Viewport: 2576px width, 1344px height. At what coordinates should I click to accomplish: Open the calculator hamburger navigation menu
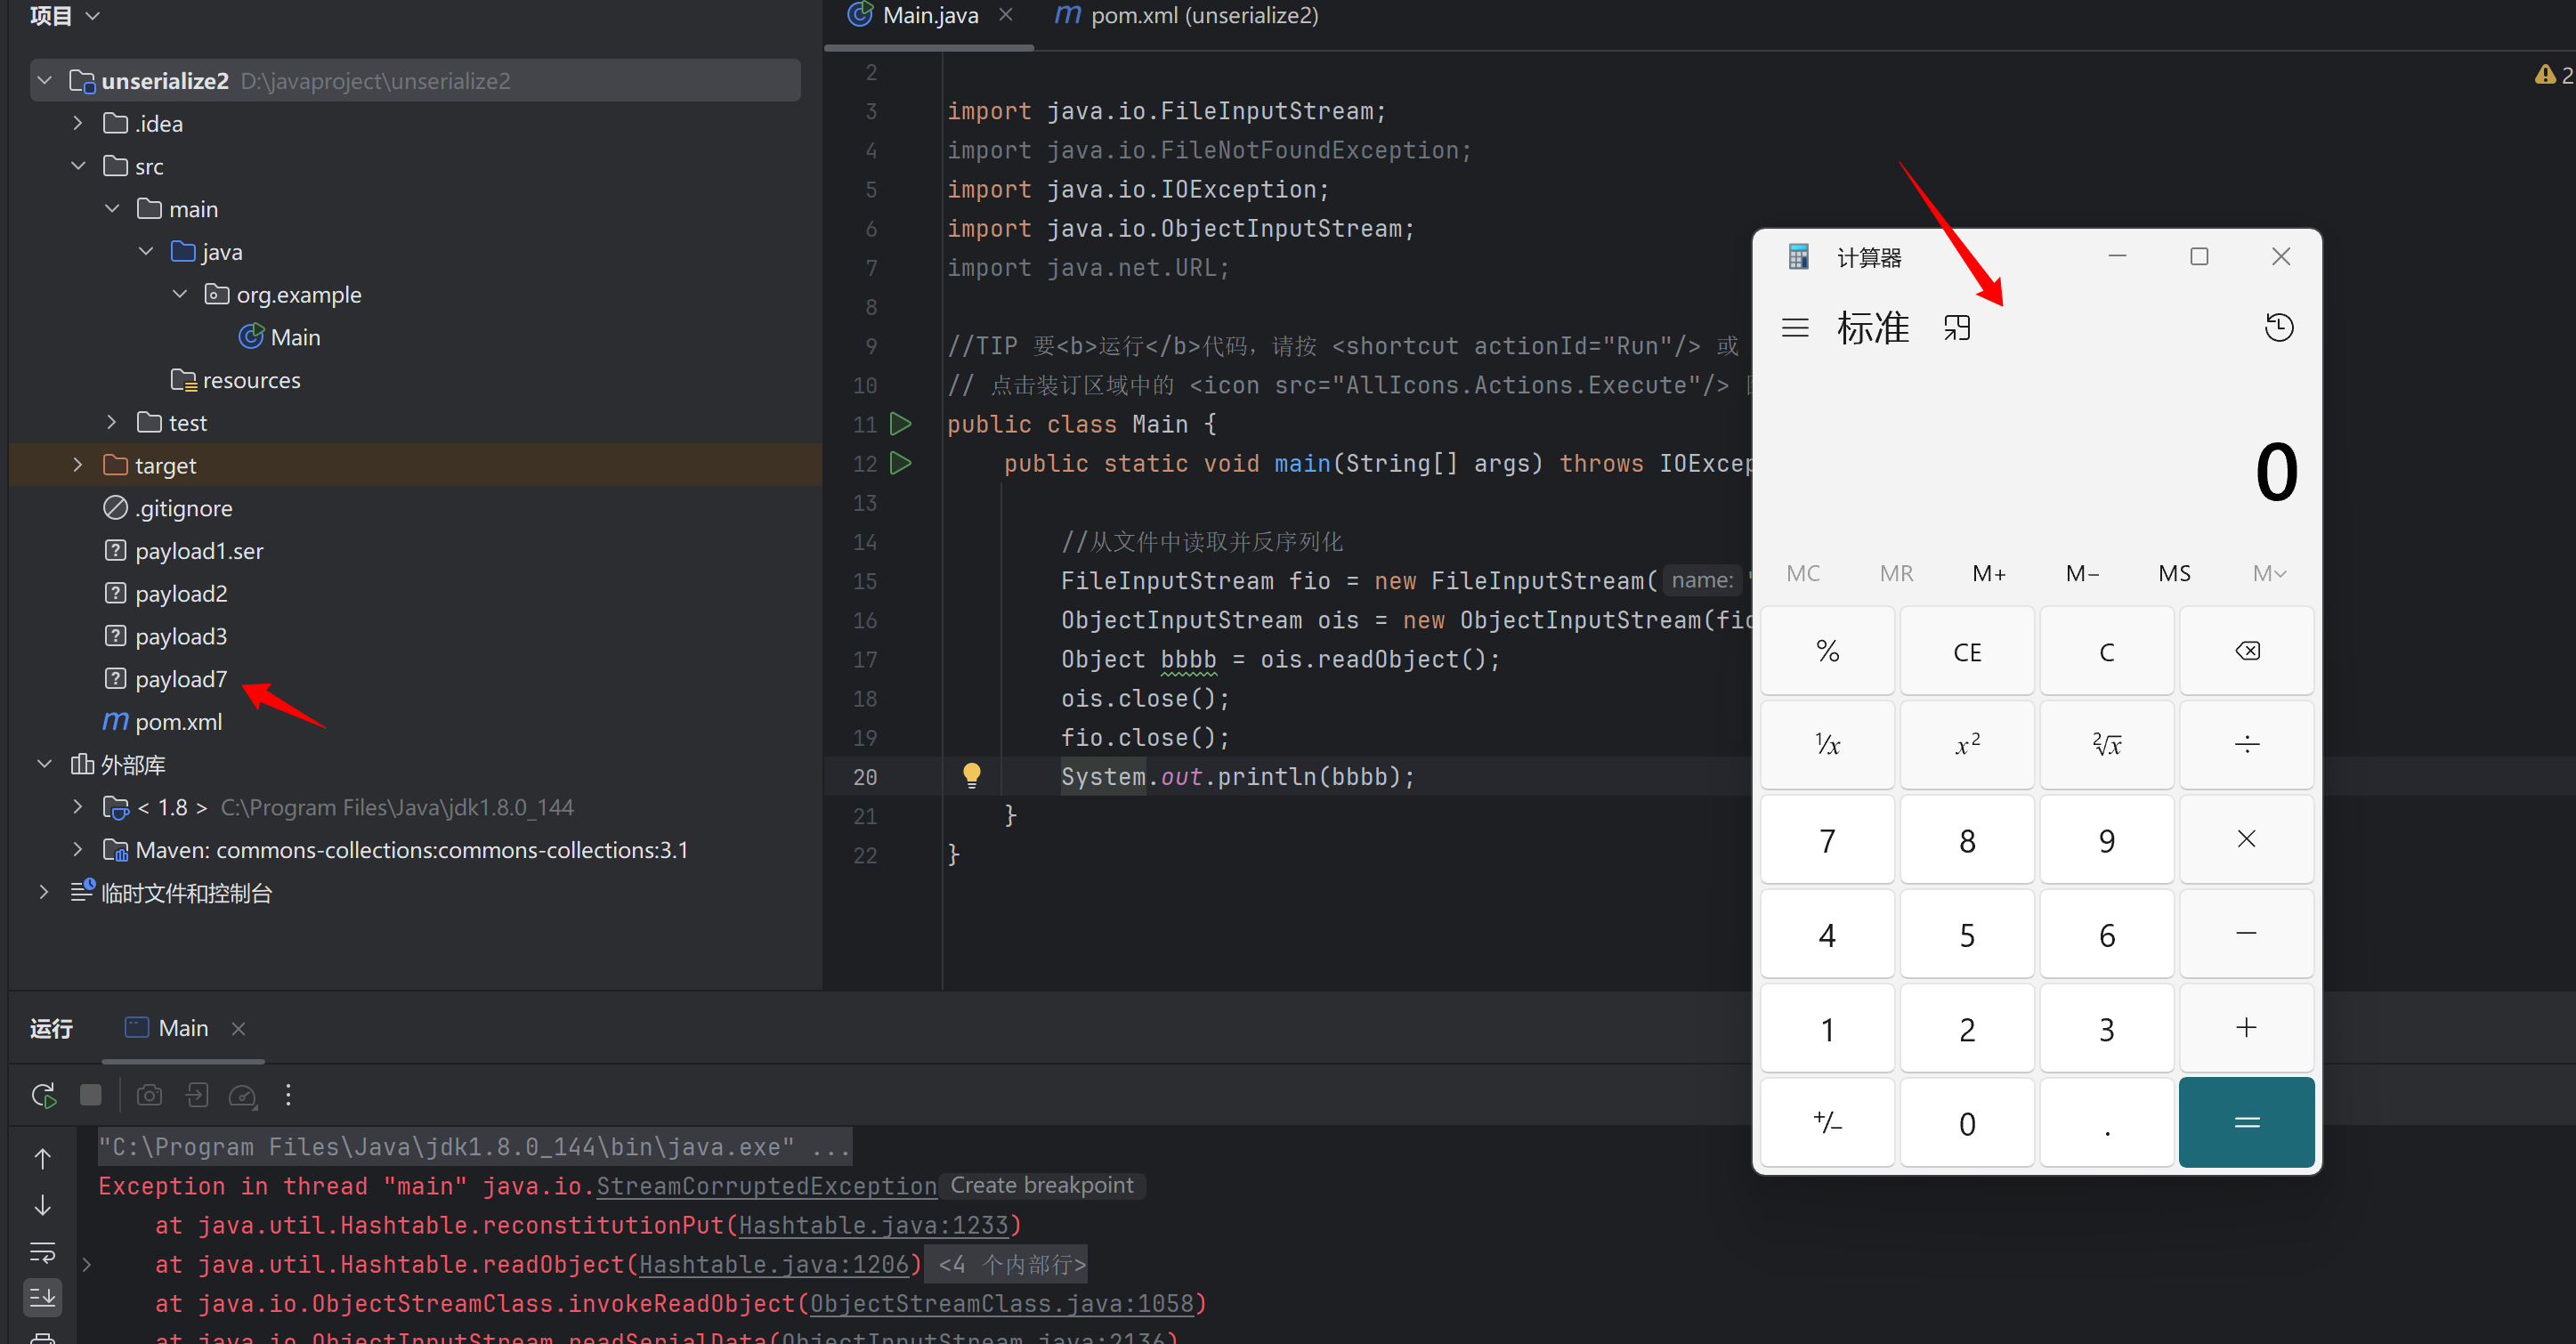(1795, 328)
